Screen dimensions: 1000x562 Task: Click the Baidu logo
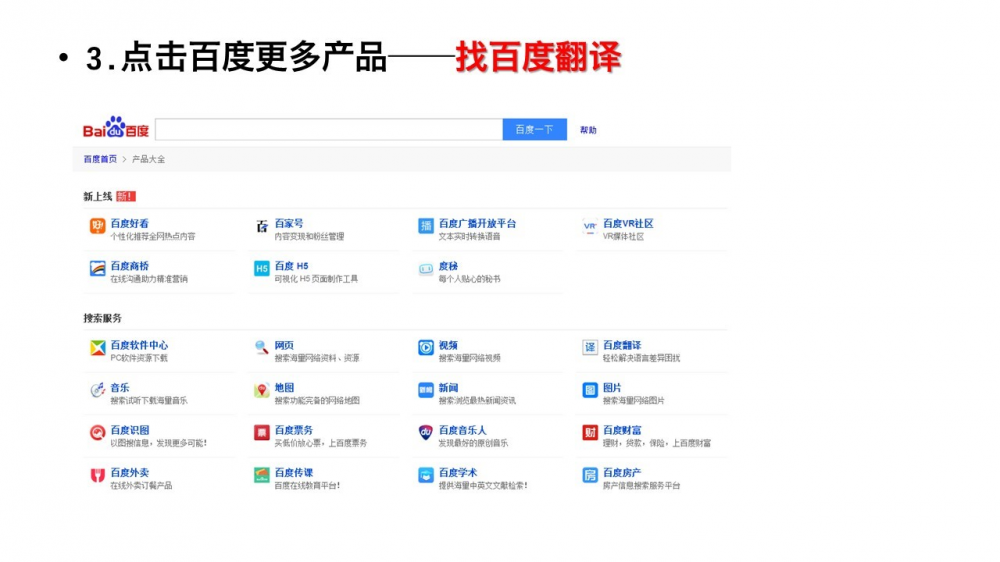tap(115, 129)
